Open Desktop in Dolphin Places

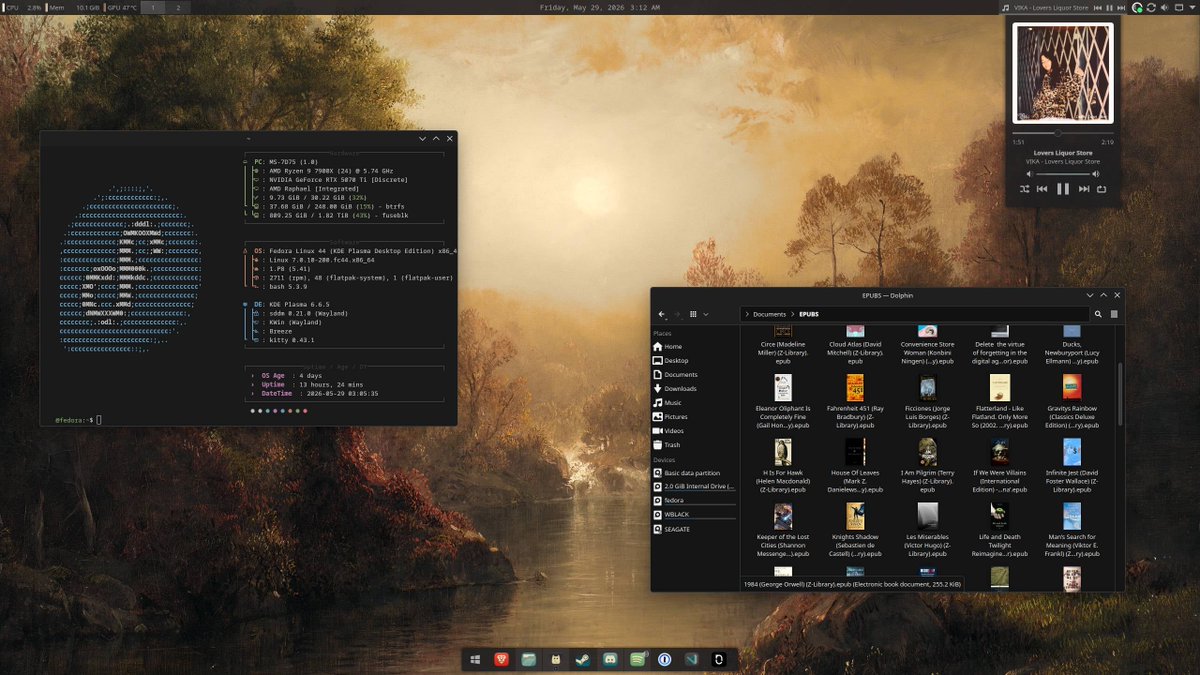[x=694, y=361]
